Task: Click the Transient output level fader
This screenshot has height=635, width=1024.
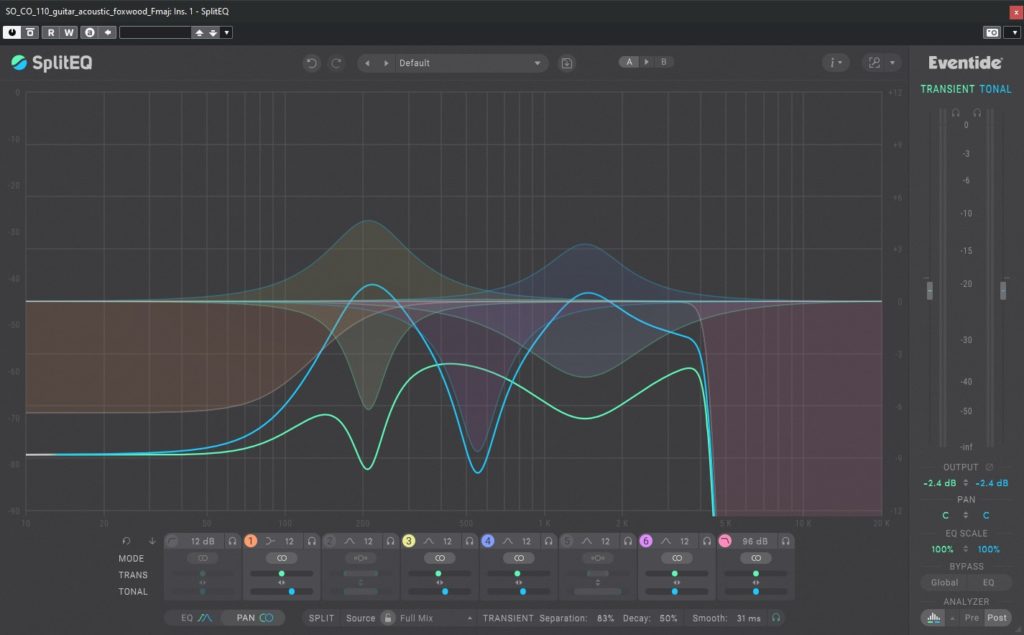Action: (x=929, y=290)
